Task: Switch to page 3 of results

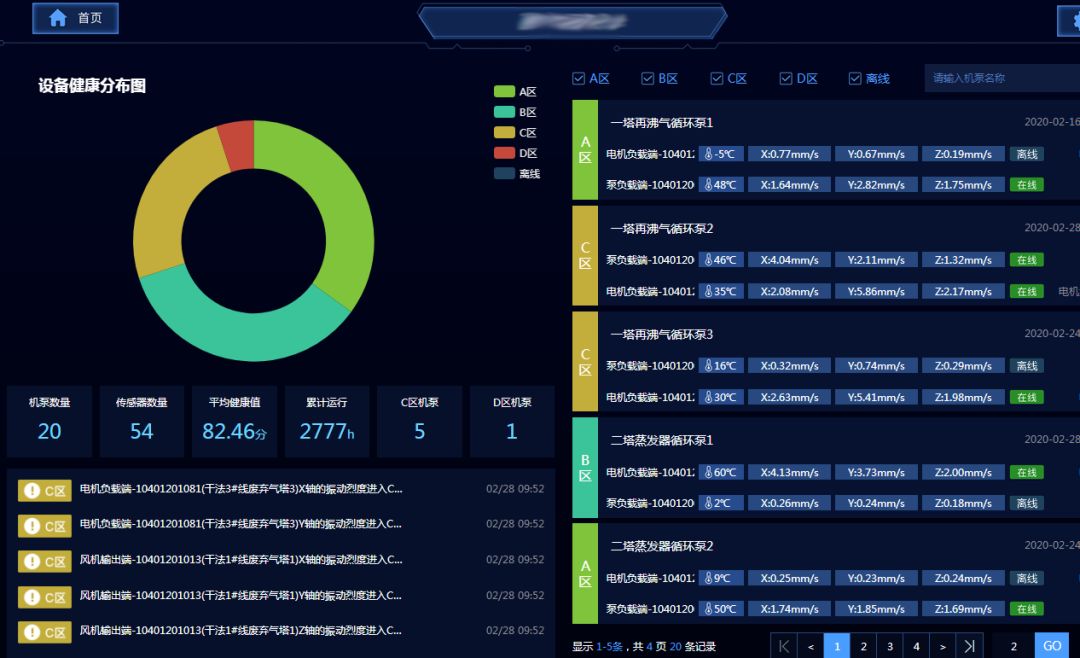Action: click(890, 646)
